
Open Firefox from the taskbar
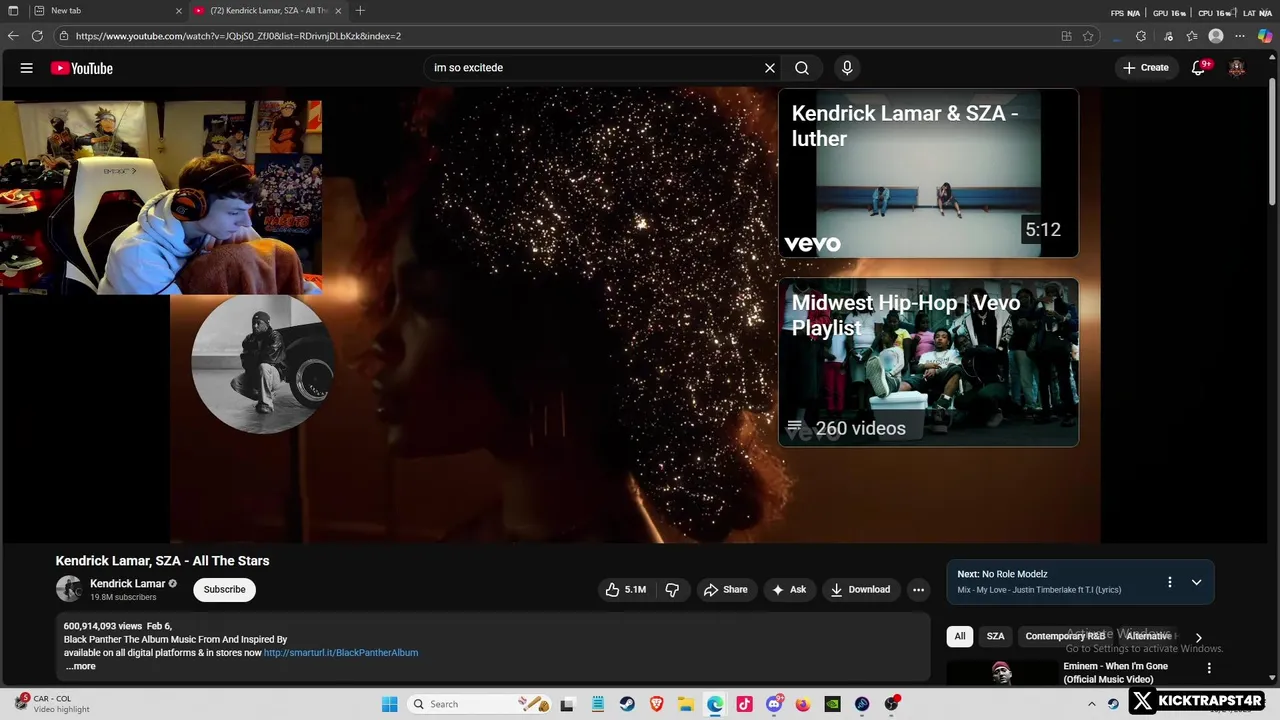coord(803,704)
